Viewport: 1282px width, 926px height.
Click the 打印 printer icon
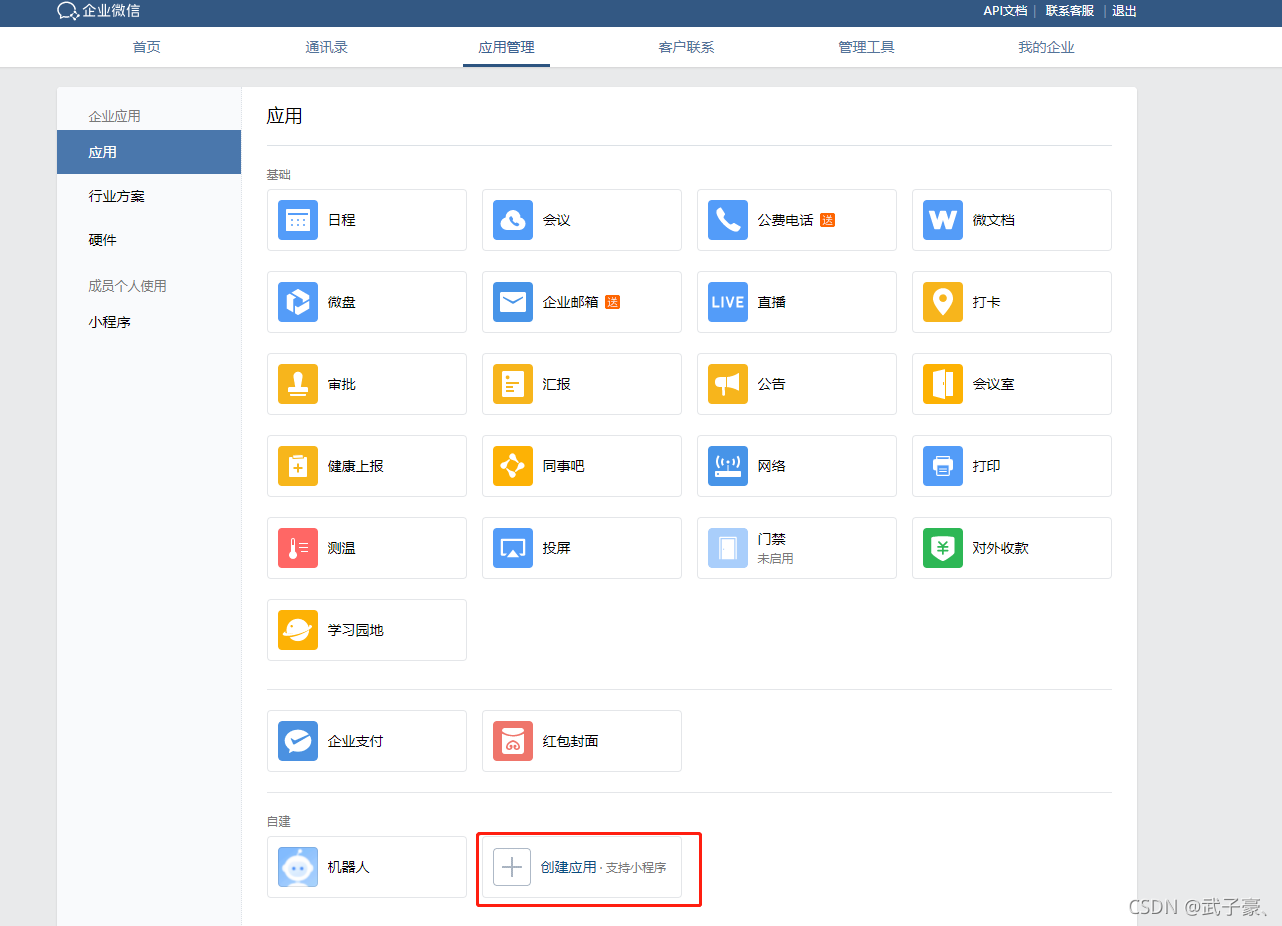click(943, 466)
